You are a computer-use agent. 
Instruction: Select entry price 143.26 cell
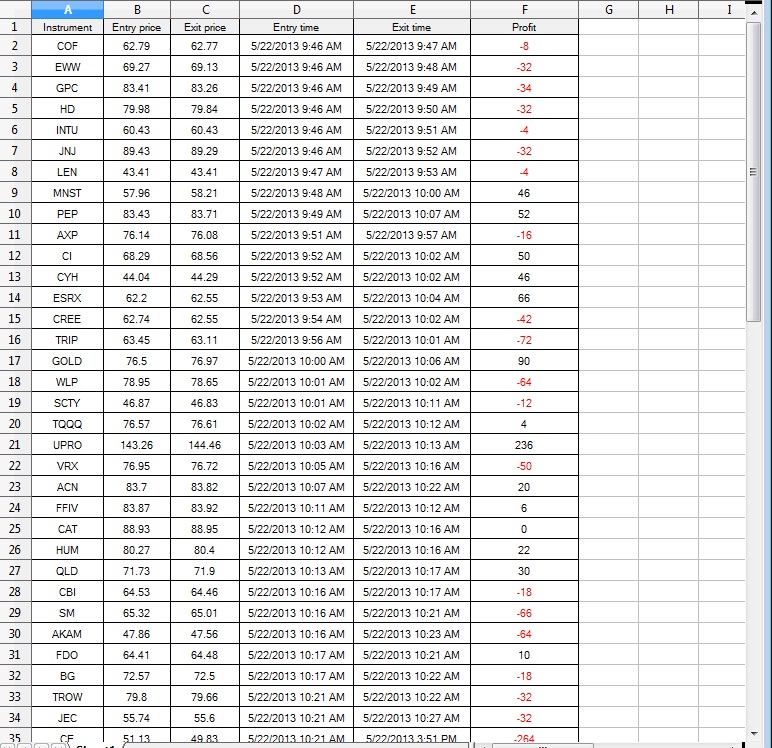(x=137, y=445)
